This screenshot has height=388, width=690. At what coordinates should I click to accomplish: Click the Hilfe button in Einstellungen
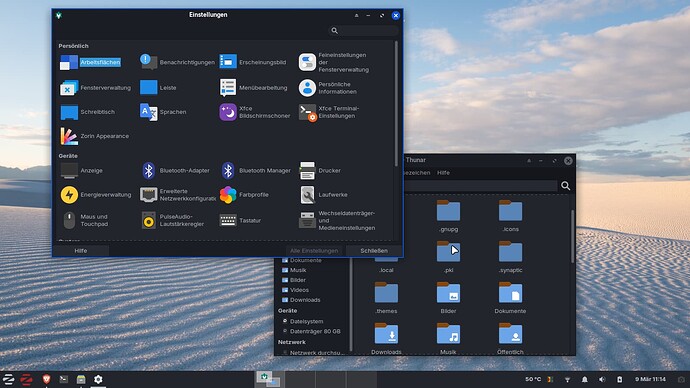coord(81,251)
